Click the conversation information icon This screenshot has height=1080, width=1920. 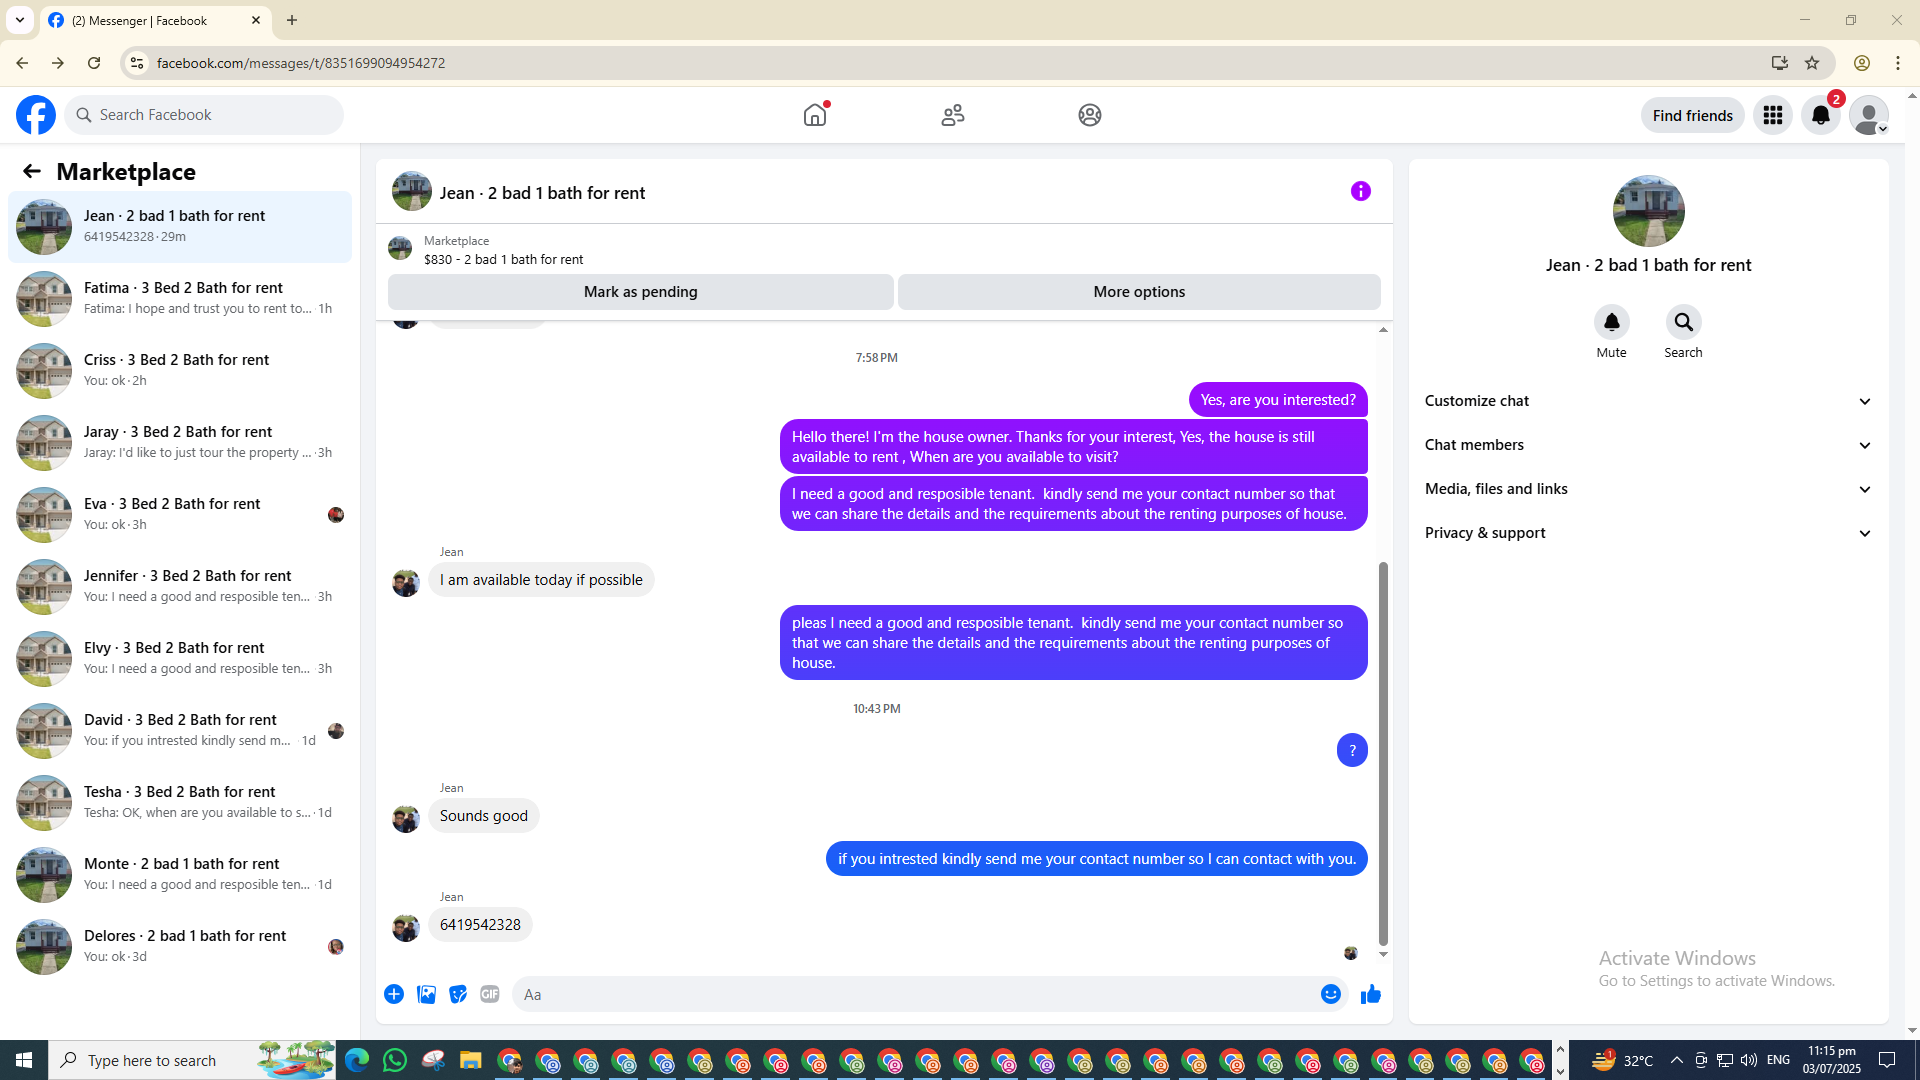point(1360,191)
